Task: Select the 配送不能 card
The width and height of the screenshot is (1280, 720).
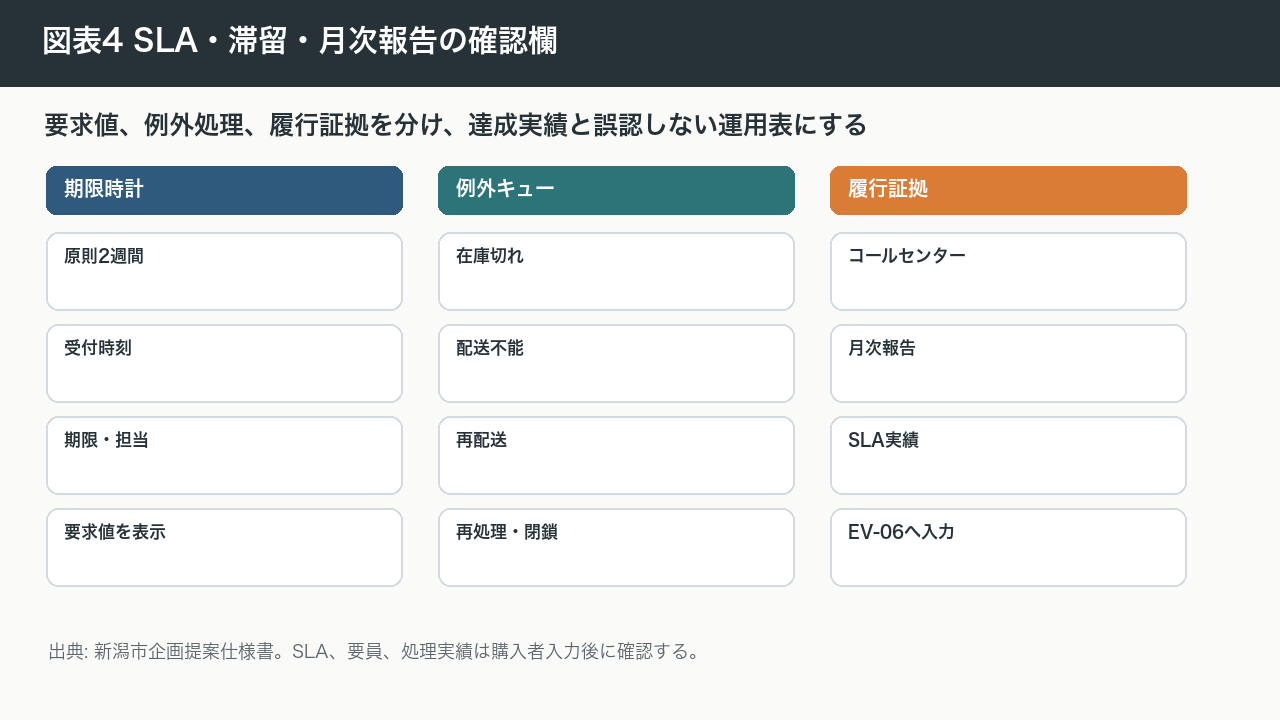Action: coord(616,364)
